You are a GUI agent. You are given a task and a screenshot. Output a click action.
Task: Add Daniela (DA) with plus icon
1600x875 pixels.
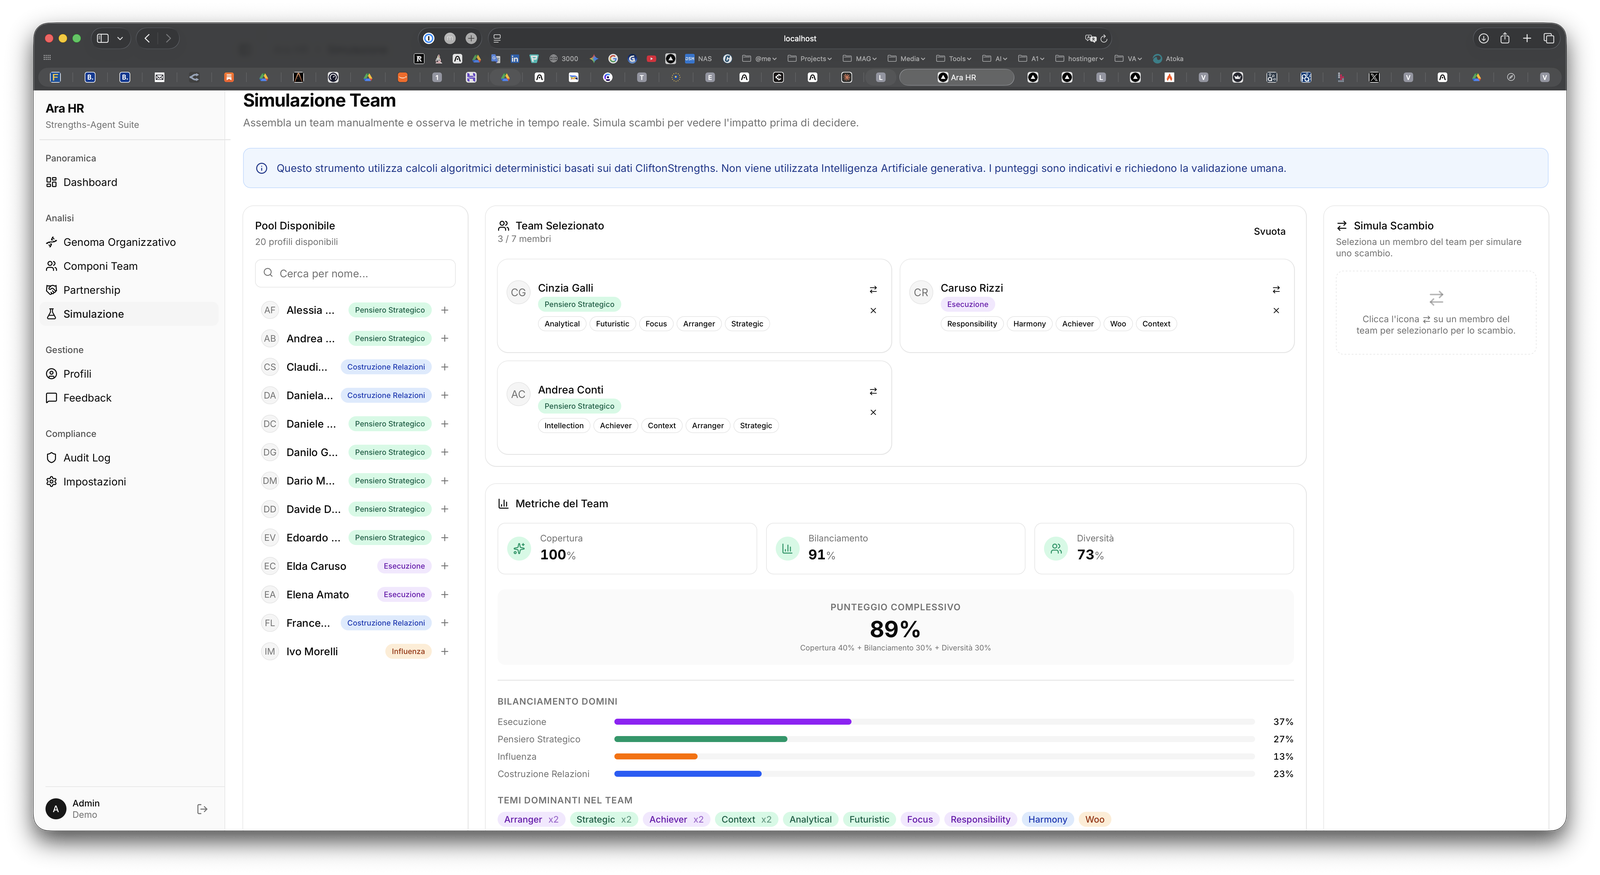point(445,395)
